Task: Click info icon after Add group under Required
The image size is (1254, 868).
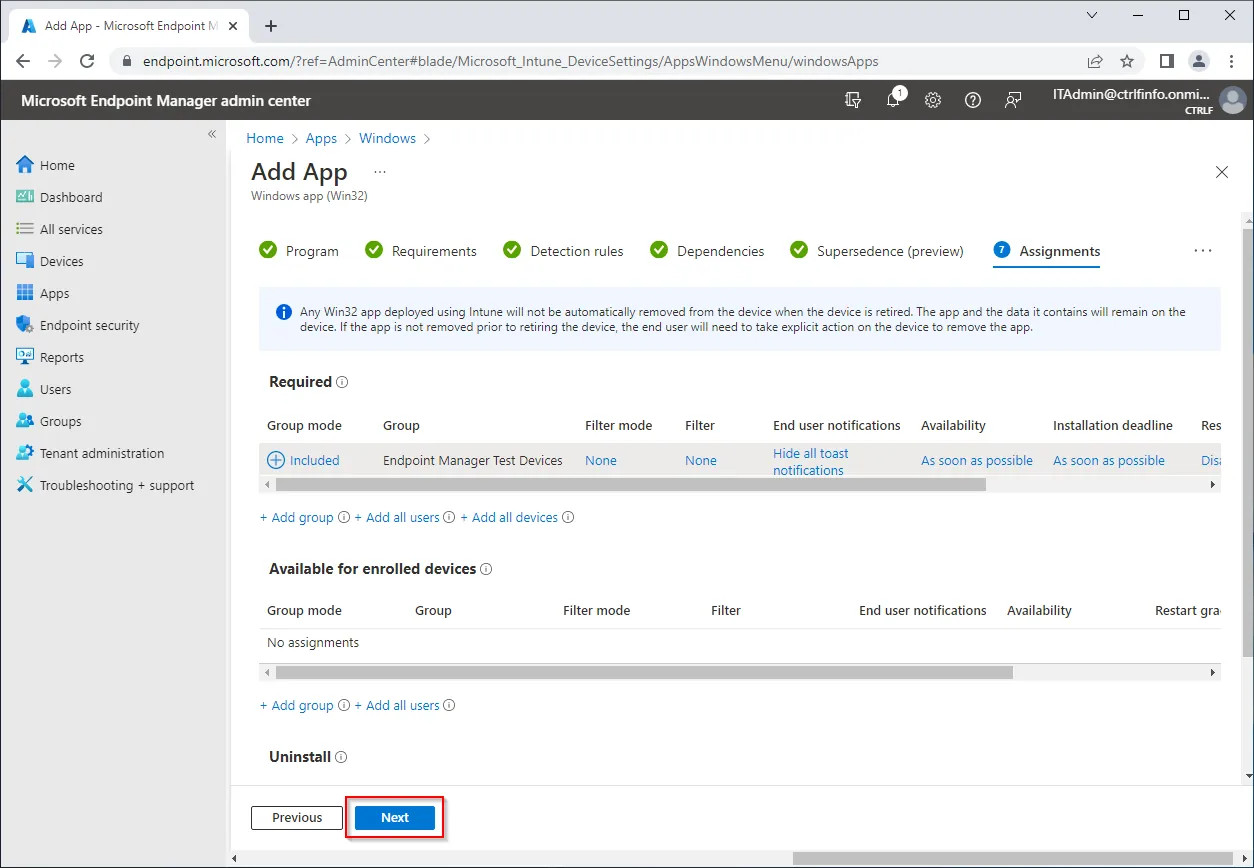Action: [x=344, y=517]
